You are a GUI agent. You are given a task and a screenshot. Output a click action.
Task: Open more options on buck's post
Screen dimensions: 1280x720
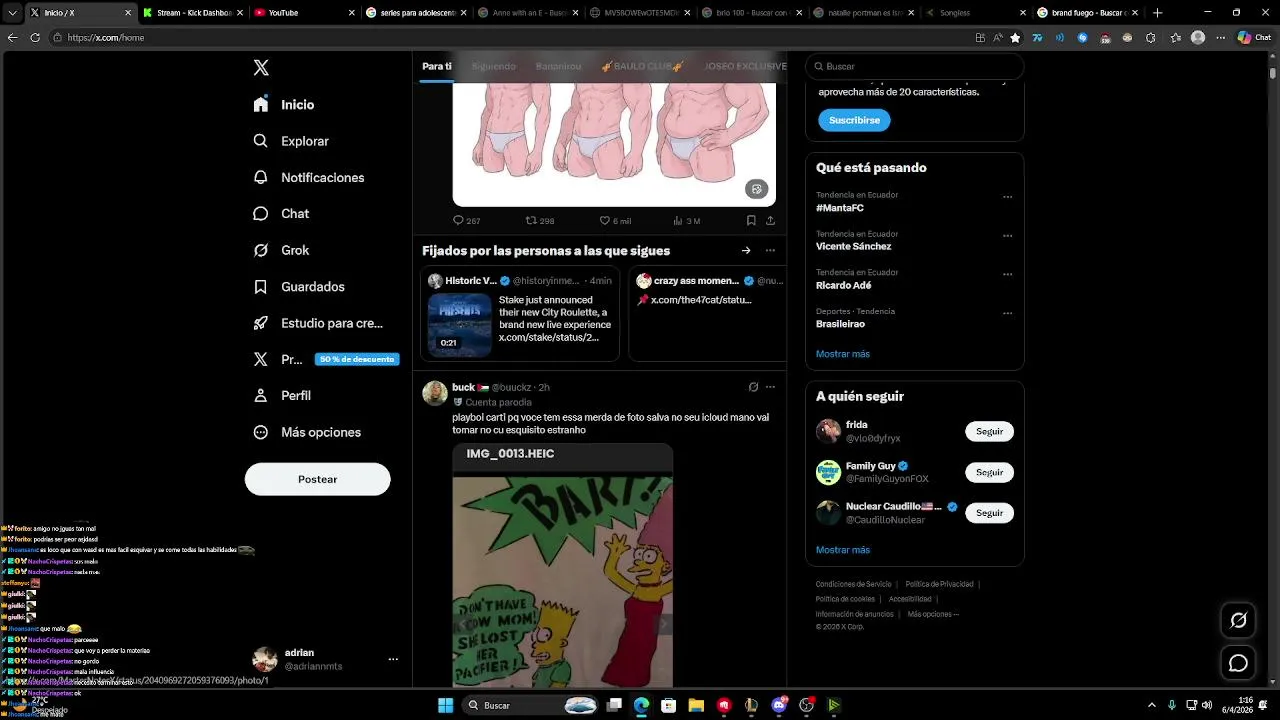770,387
